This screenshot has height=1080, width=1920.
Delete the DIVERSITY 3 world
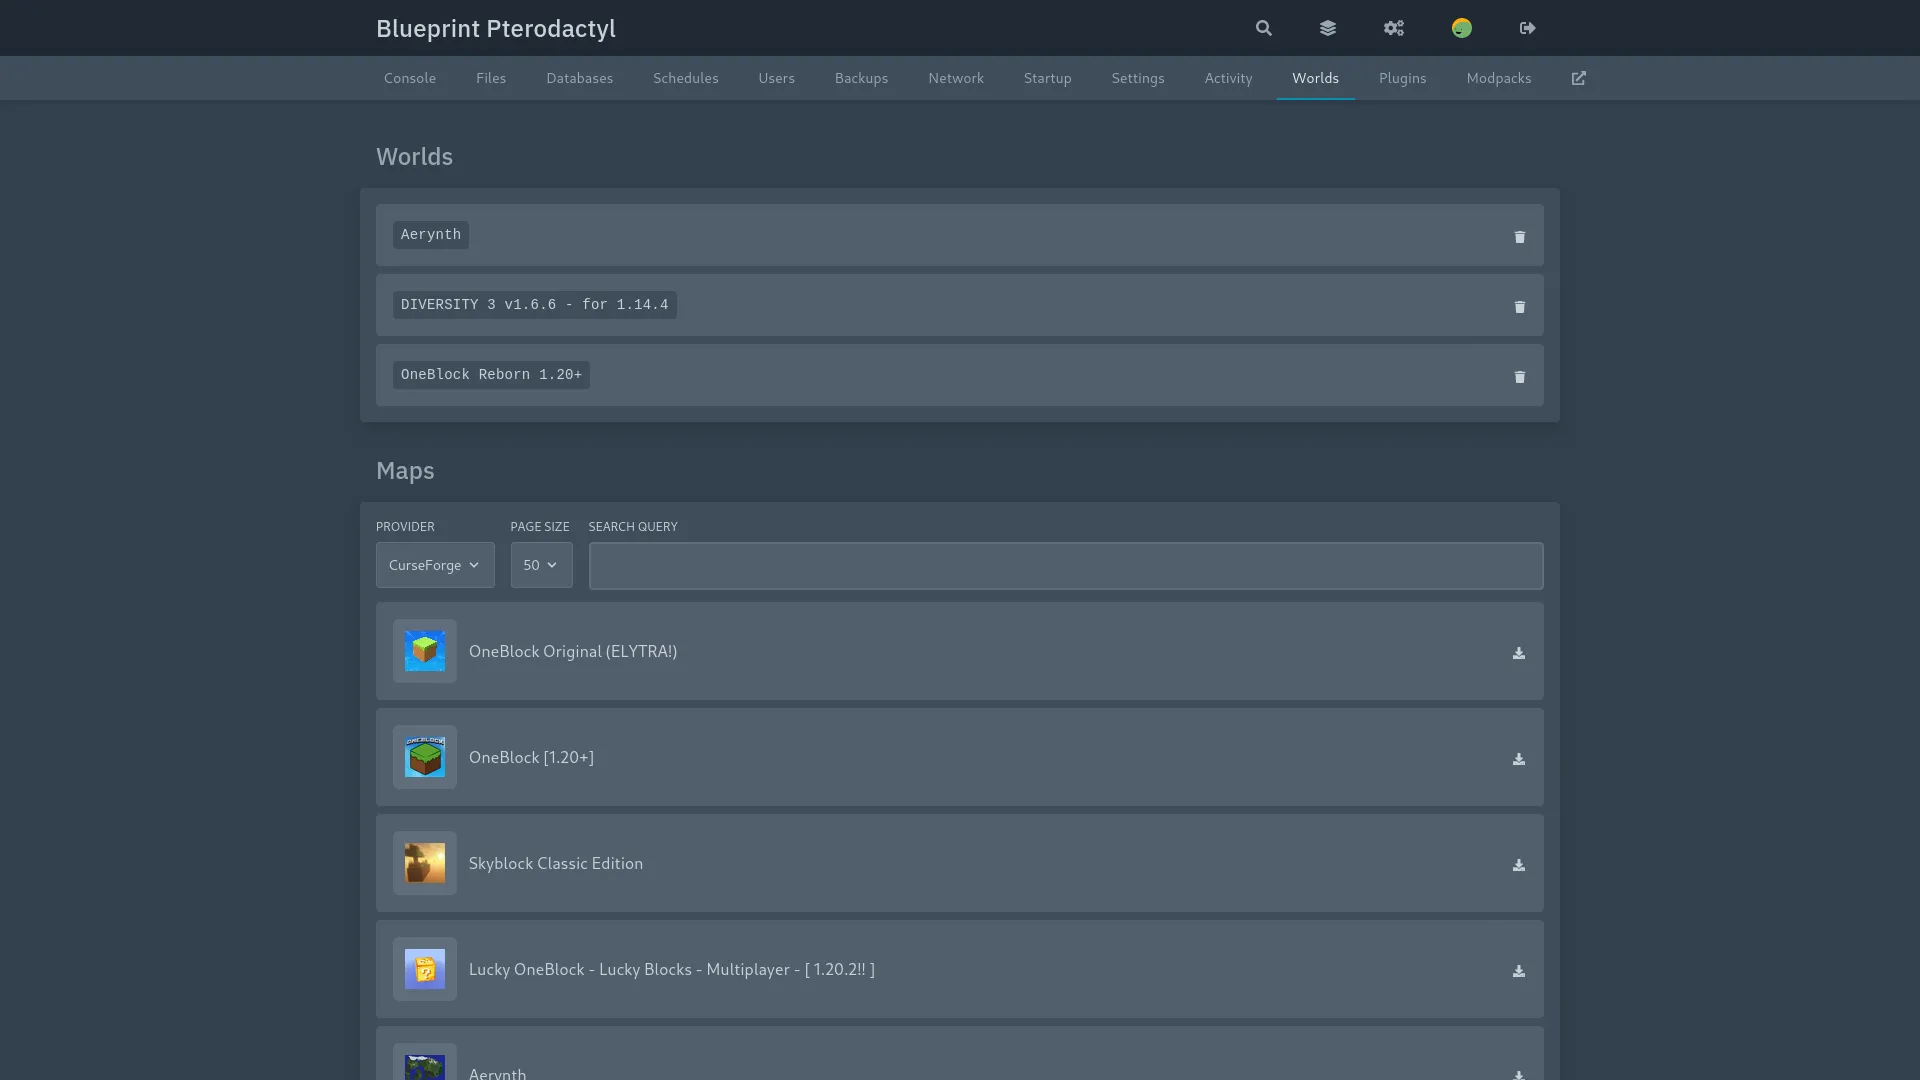click(1519, 307)
